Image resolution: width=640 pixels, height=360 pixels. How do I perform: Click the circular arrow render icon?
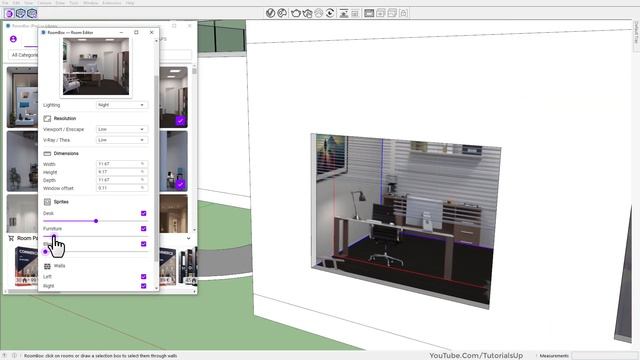pyautogui.click(x=330, y=13)
